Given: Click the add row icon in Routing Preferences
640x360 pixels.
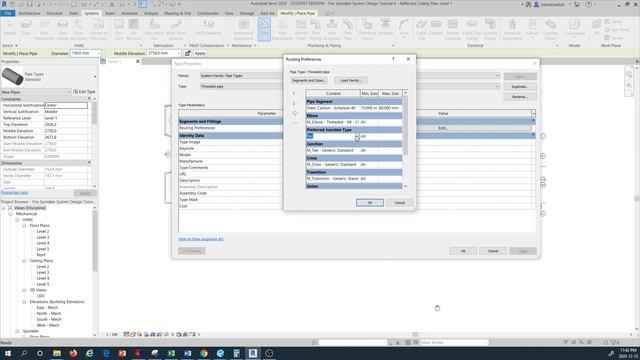Looking at the screenshot, I should click(295, 113).
